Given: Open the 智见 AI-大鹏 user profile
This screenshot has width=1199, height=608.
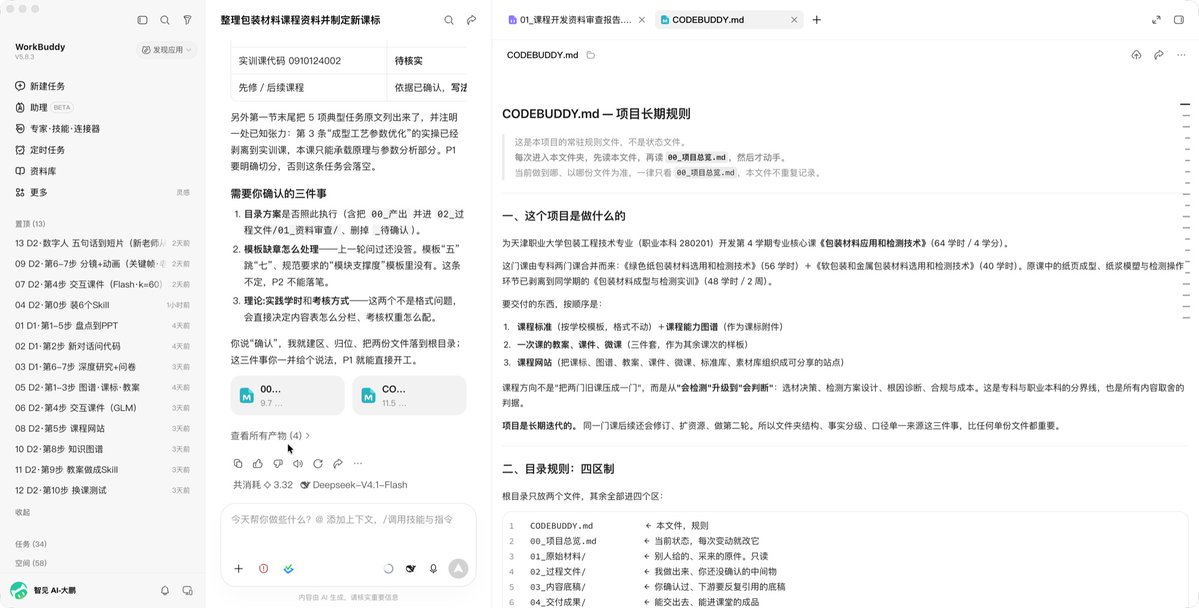Looking at the screenshot, I should click(x=44, y=590).
